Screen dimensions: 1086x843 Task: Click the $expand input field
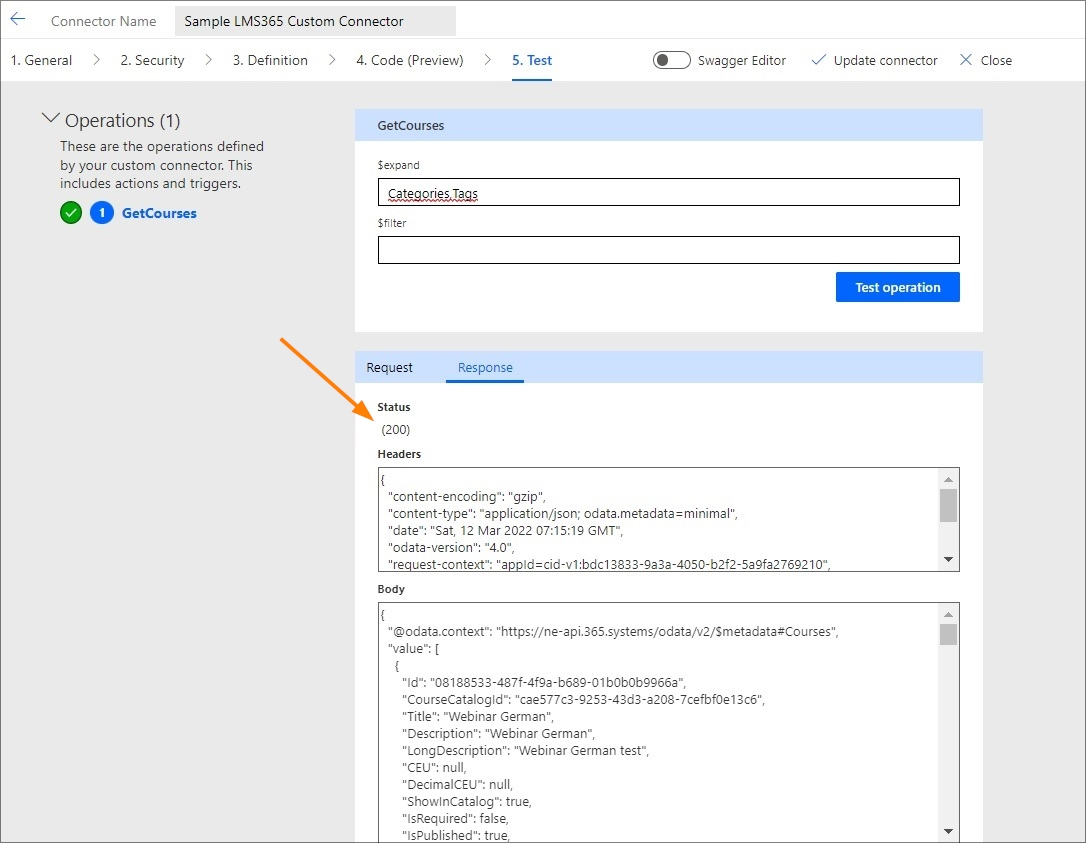[668, 192]
